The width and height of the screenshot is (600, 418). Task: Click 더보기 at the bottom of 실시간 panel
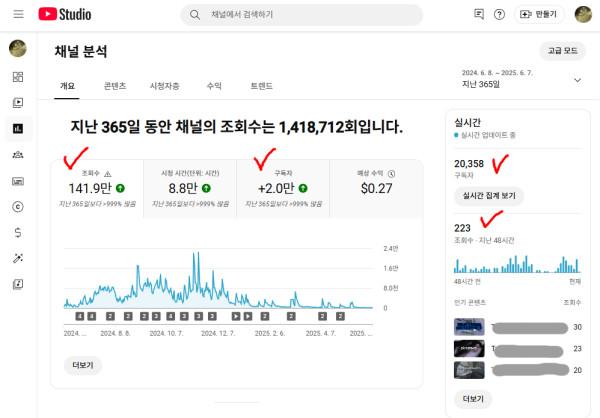tap(473, 399)
